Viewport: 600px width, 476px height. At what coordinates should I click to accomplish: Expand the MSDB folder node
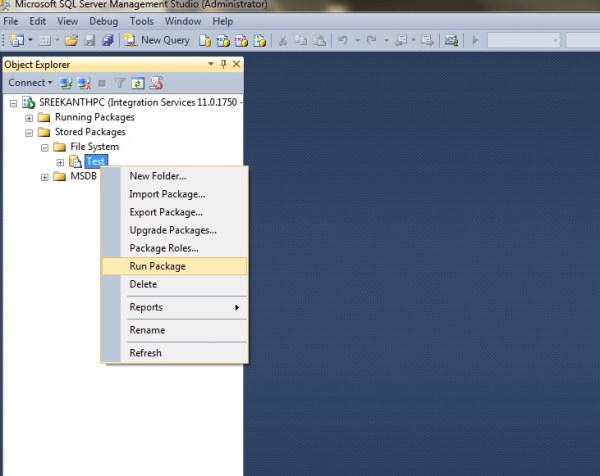45,177
